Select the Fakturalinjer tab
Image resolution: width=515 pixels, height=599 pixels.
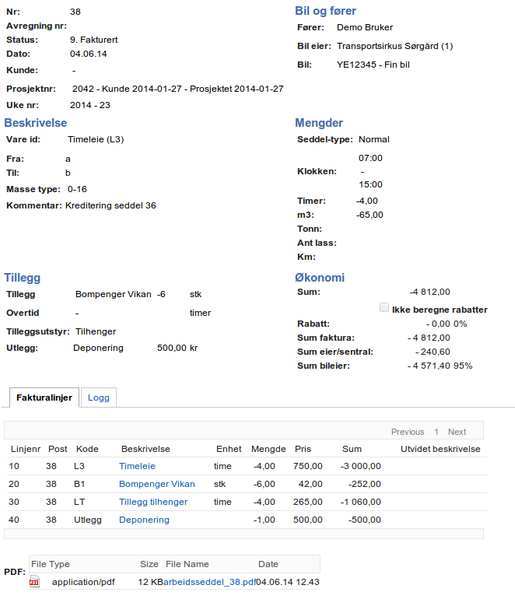click(x=44, y=398)
